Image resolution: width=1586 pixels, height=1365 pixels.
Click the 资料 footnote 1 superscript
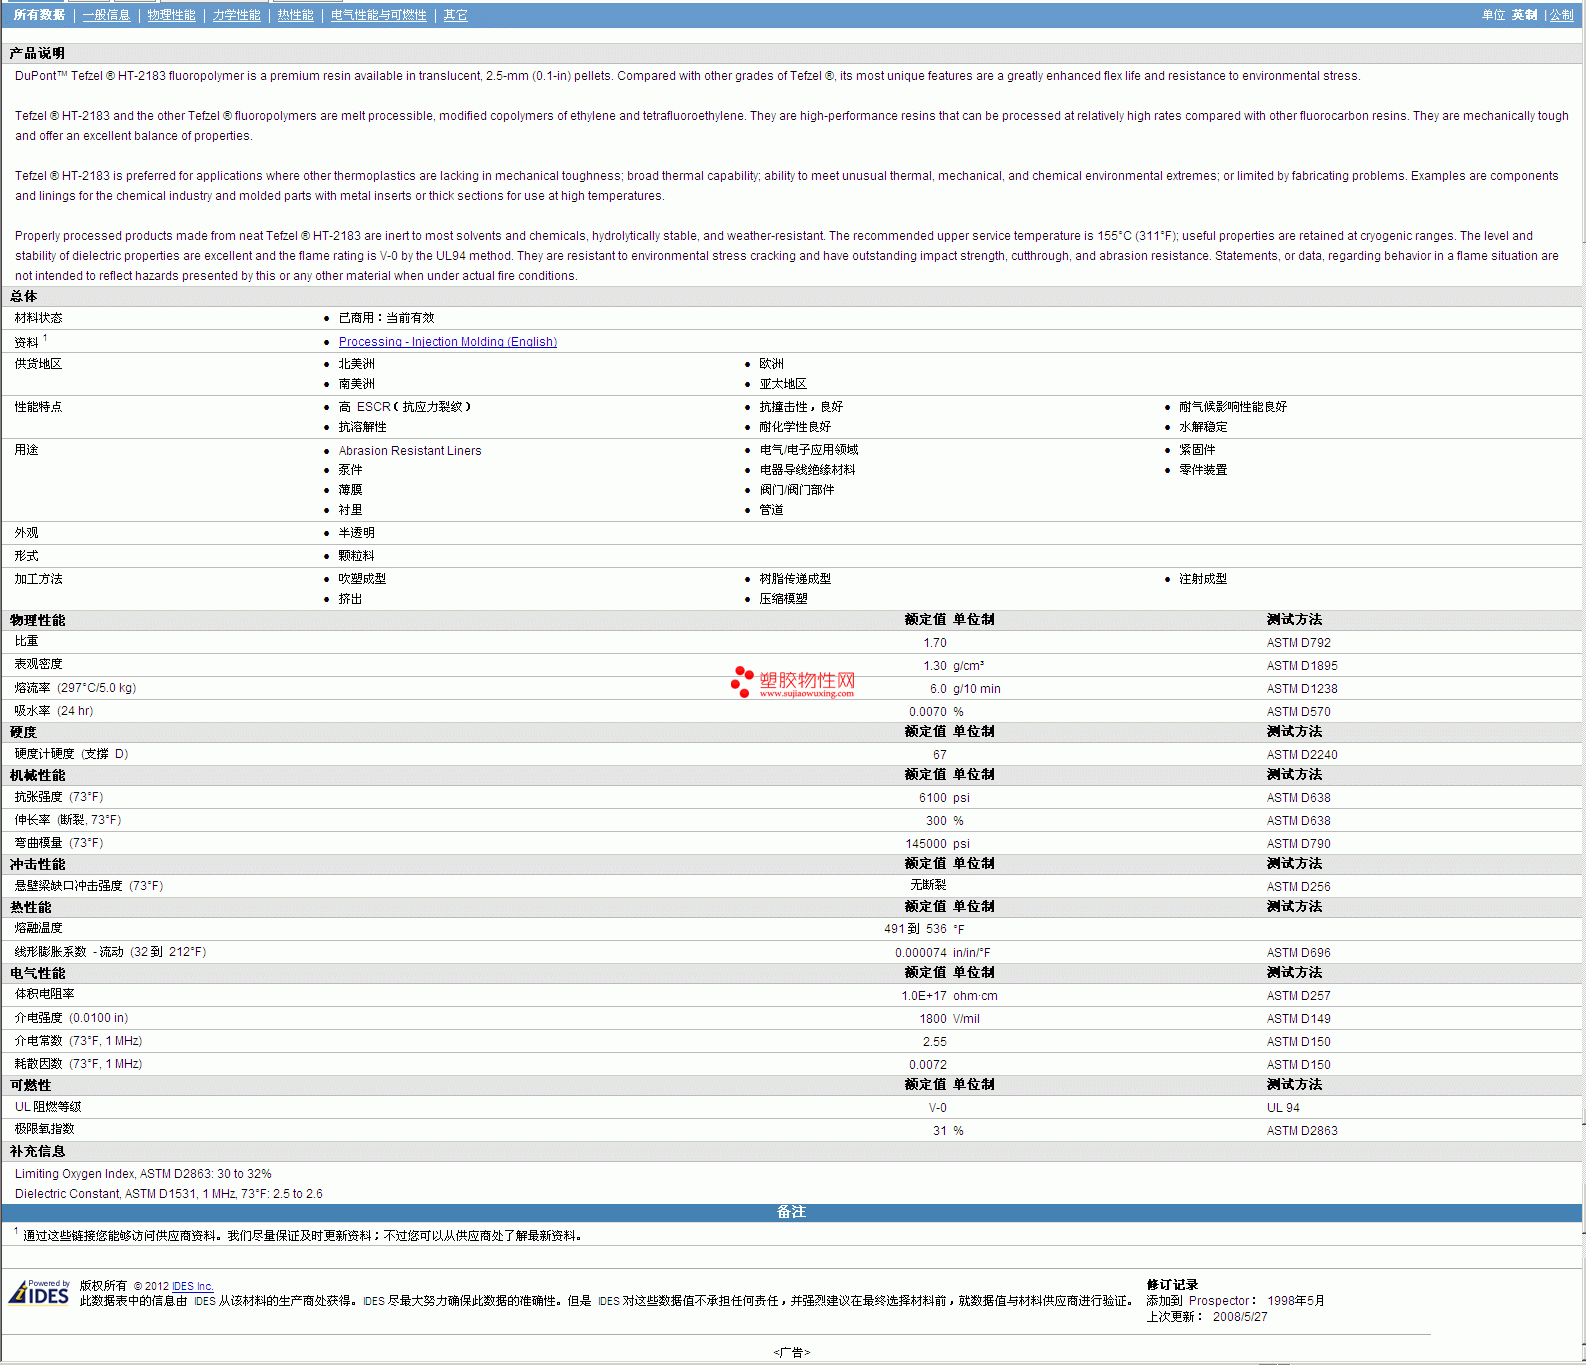click(45, 338)
